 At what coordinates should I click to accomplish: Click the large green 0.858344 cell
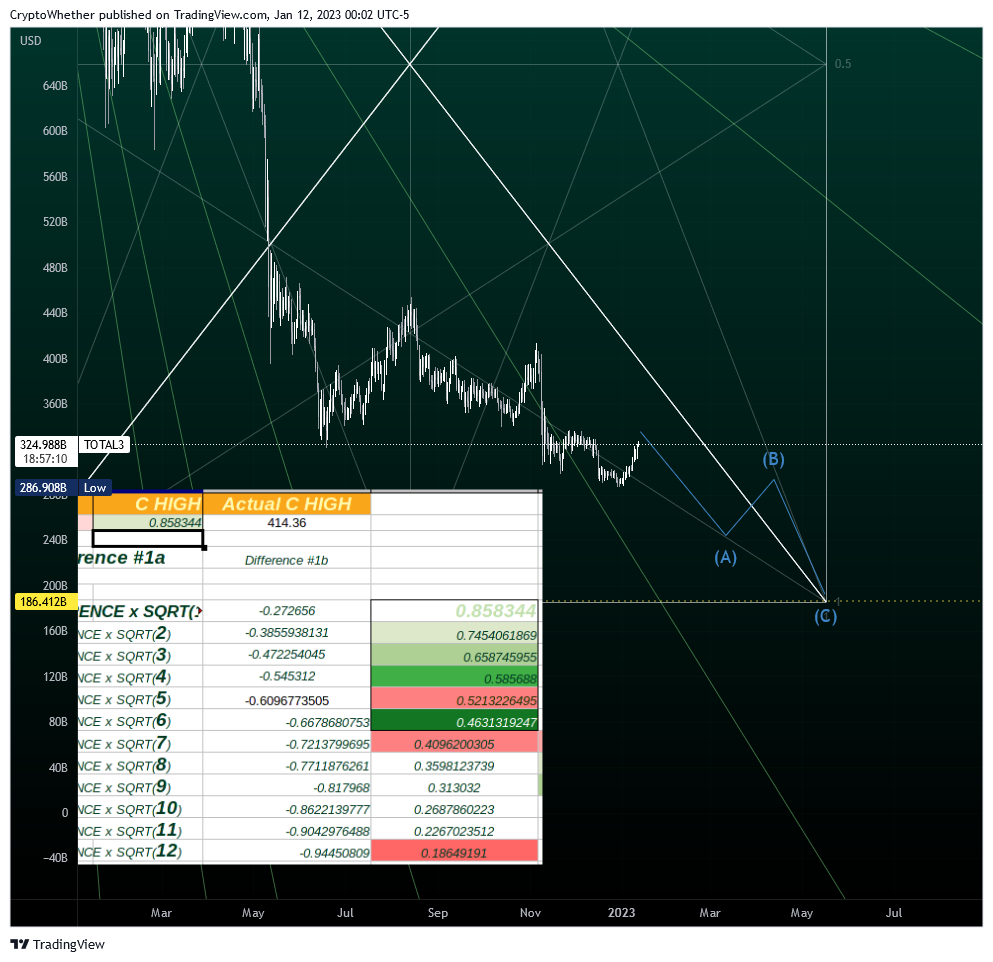coord(455,611)
